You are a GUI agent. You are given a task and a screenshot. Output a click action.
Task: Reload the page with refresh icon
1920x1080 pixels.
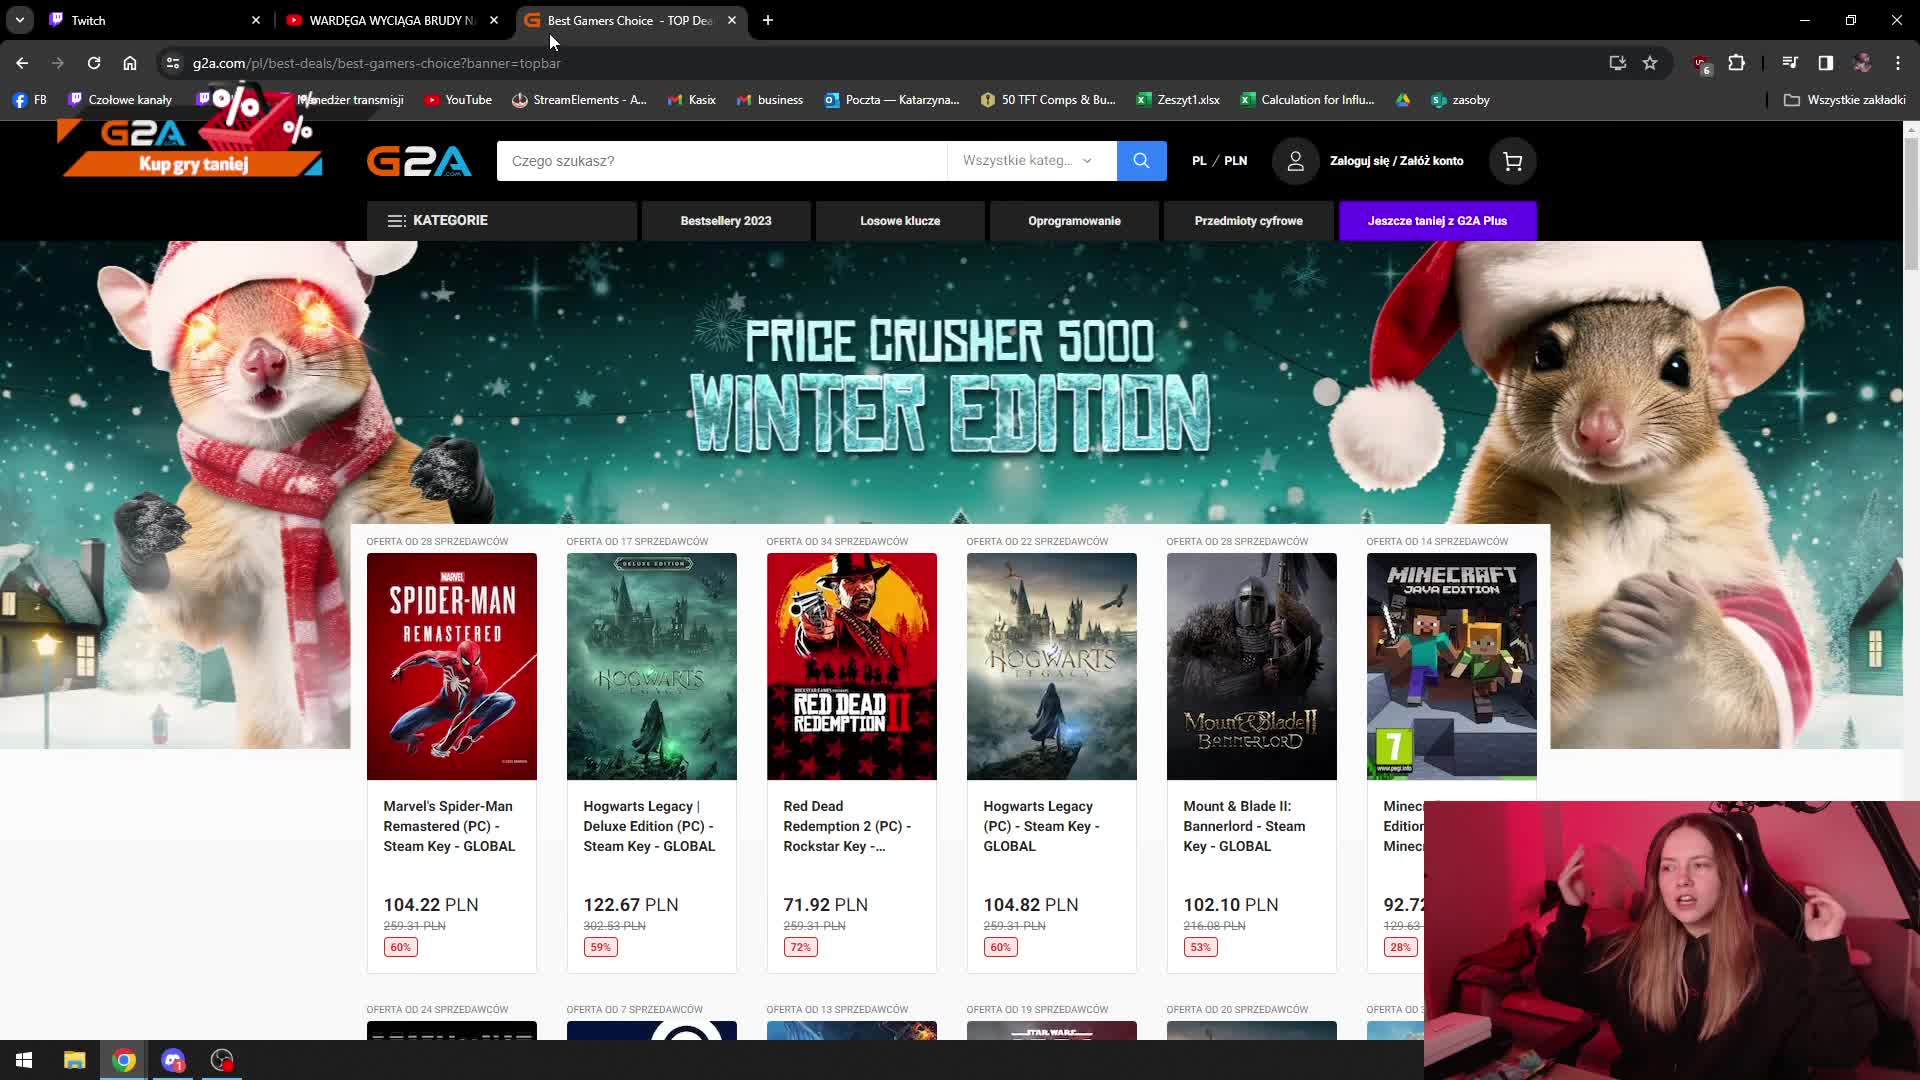[94, 63]
